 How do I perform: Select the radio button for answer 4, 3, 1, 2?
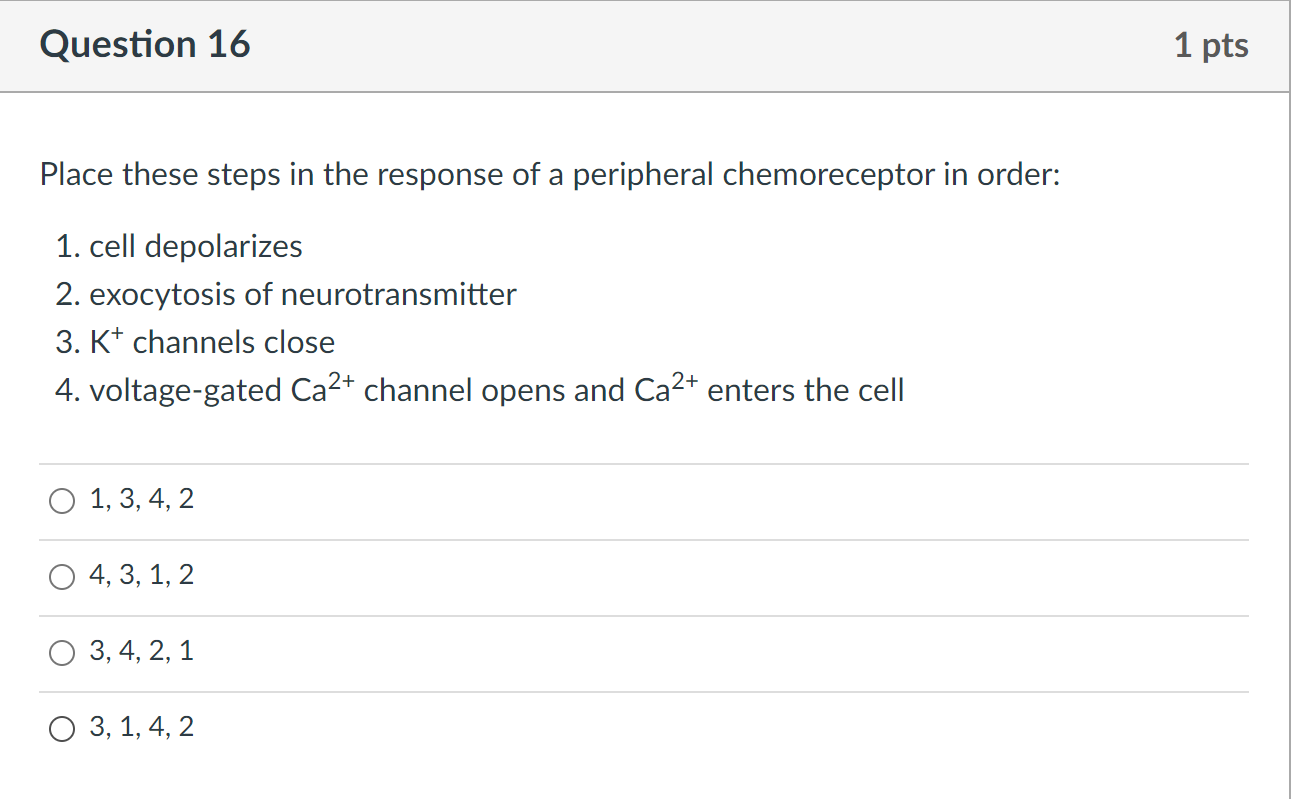62,576
